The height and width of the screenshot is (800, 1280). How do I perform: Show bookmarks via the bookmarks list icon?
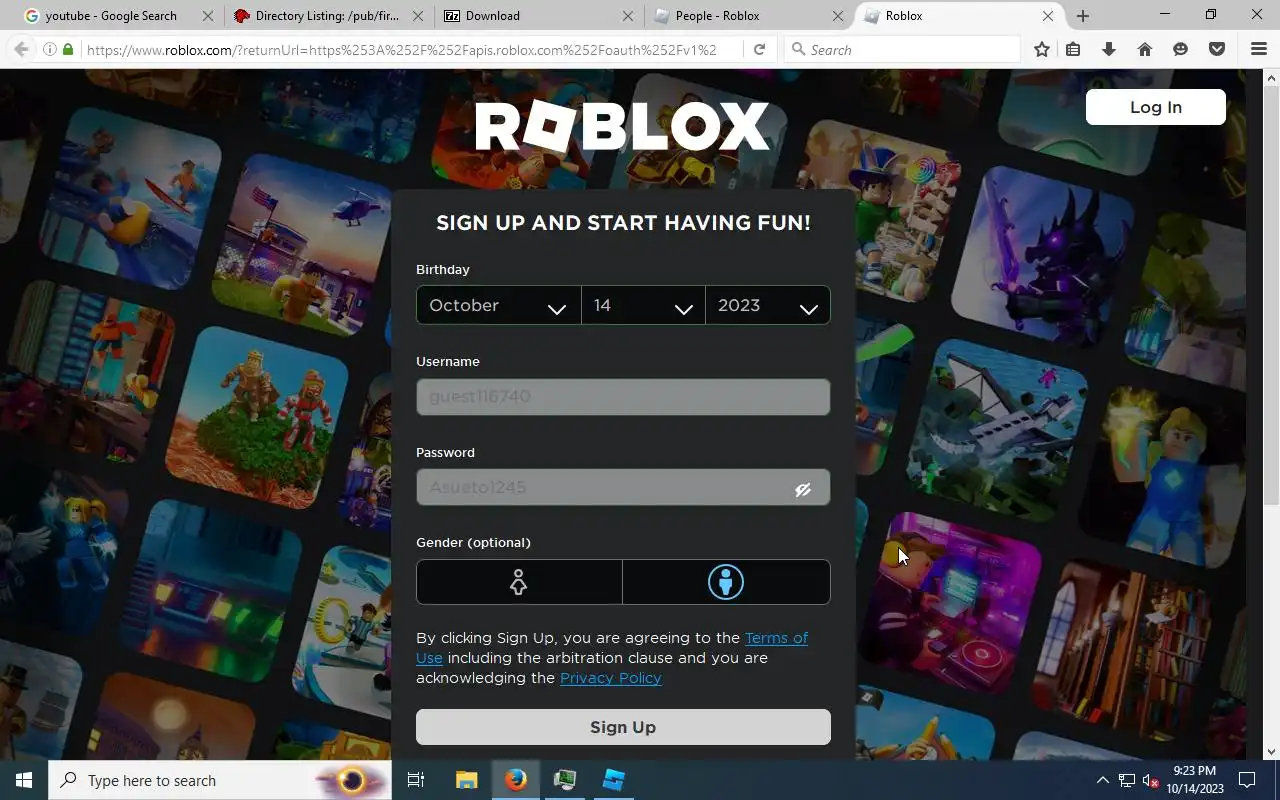tap(1073, 49)
